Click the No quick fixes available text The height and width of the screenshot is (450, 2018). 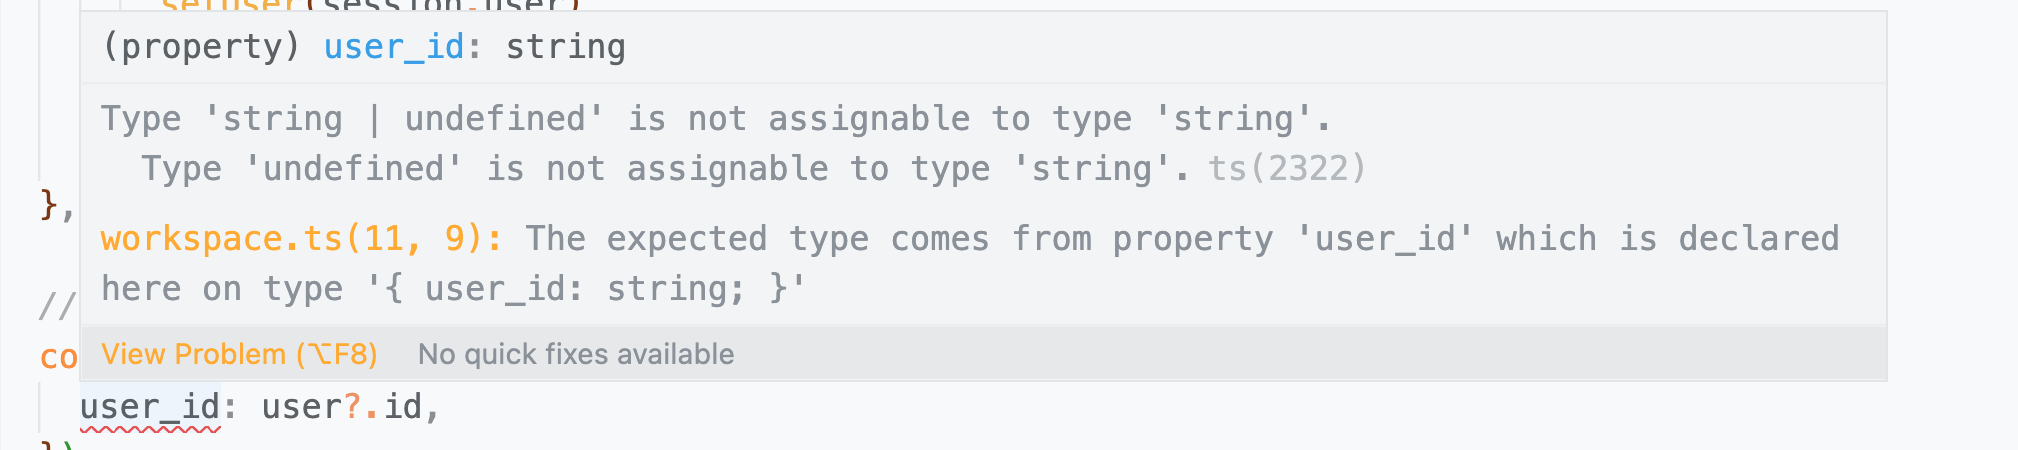tap(576, 354)
